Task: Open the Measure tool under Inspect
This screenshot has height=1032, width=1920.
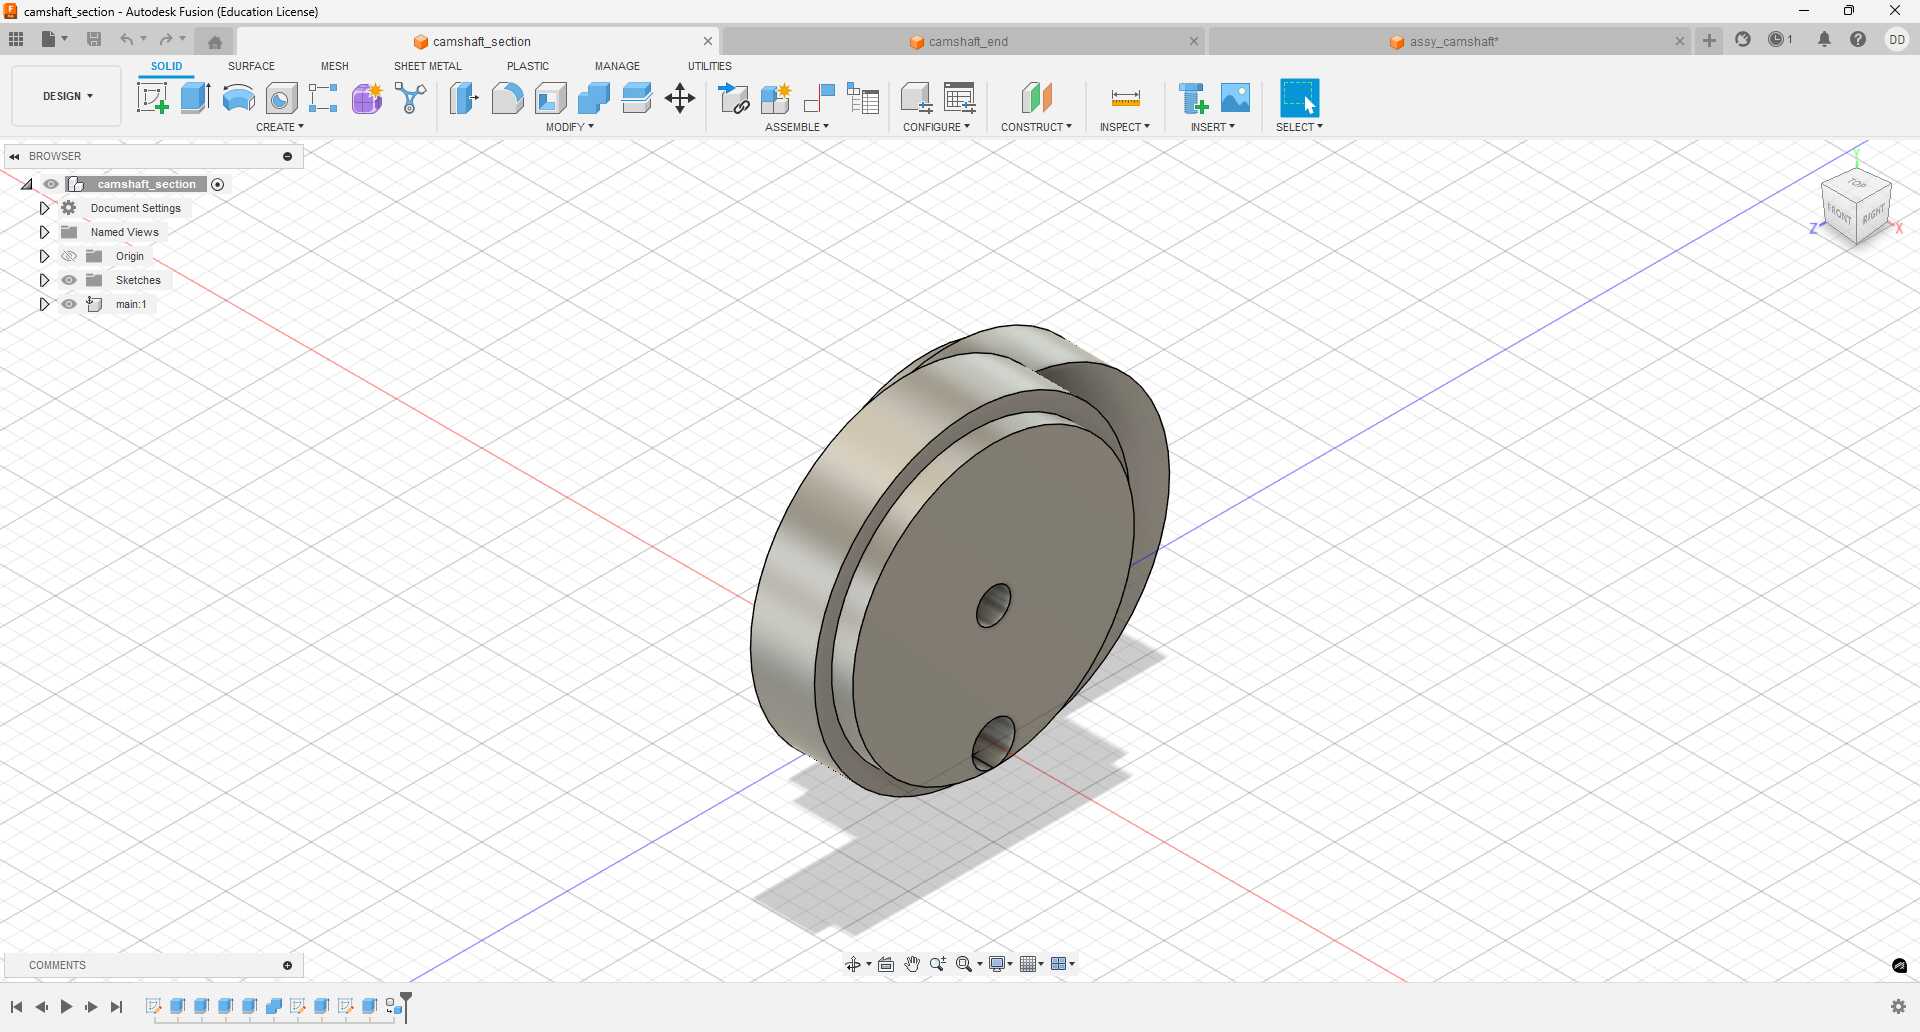Action: 1125,100
